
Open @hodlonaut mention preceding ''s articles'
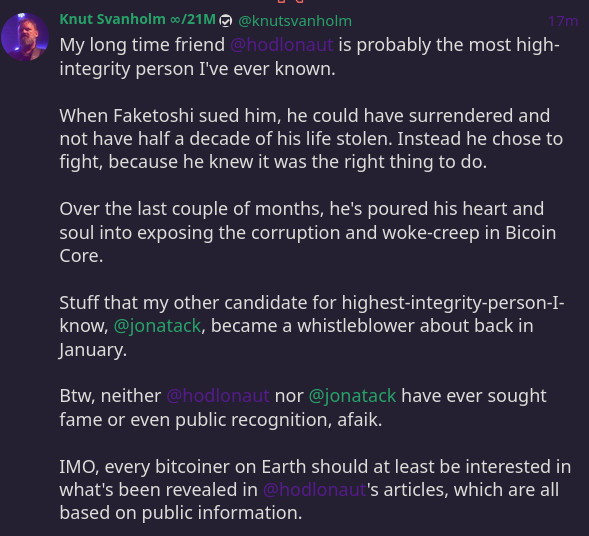(x=314, y=490)
